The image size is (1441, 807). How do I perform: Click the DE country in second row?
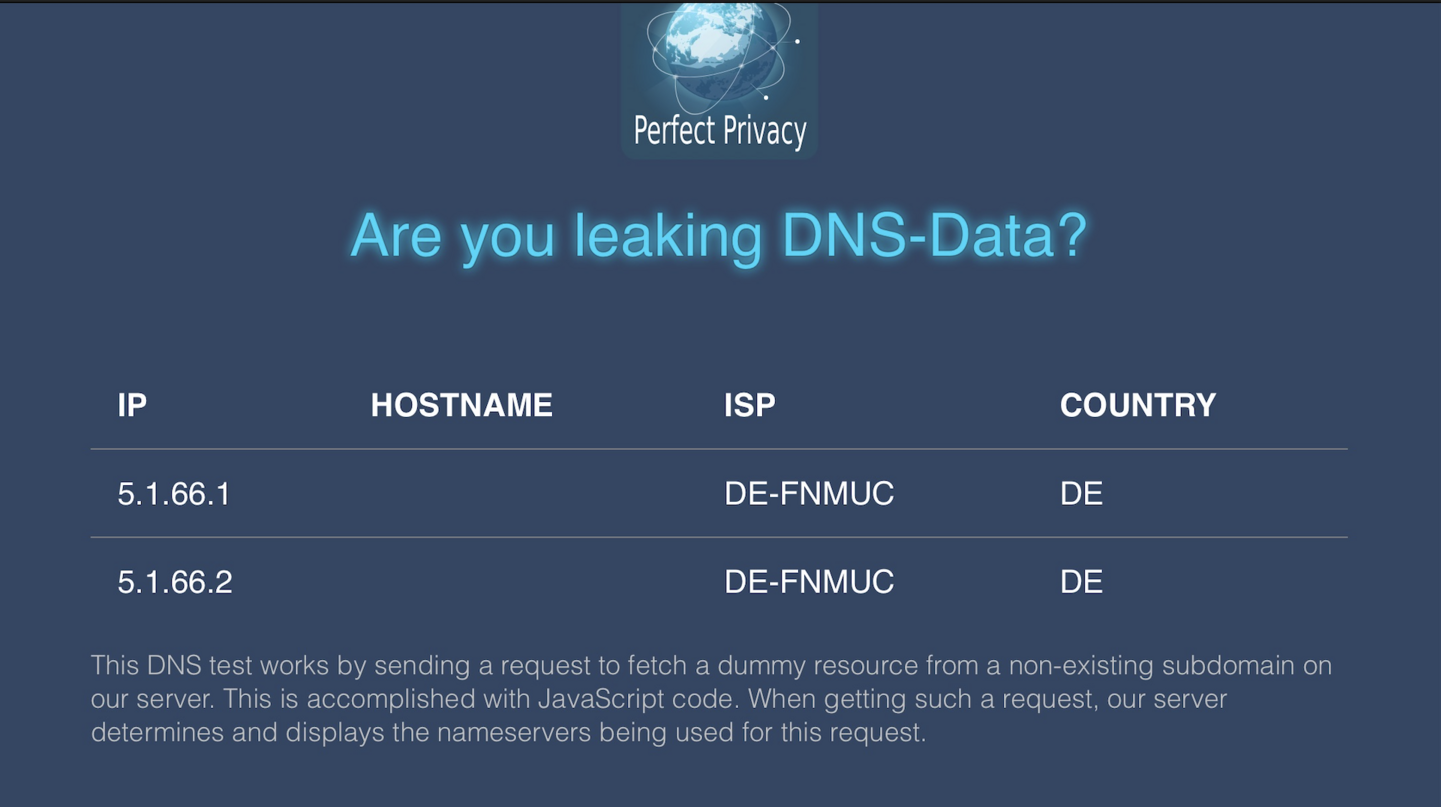pos(1081,582)
